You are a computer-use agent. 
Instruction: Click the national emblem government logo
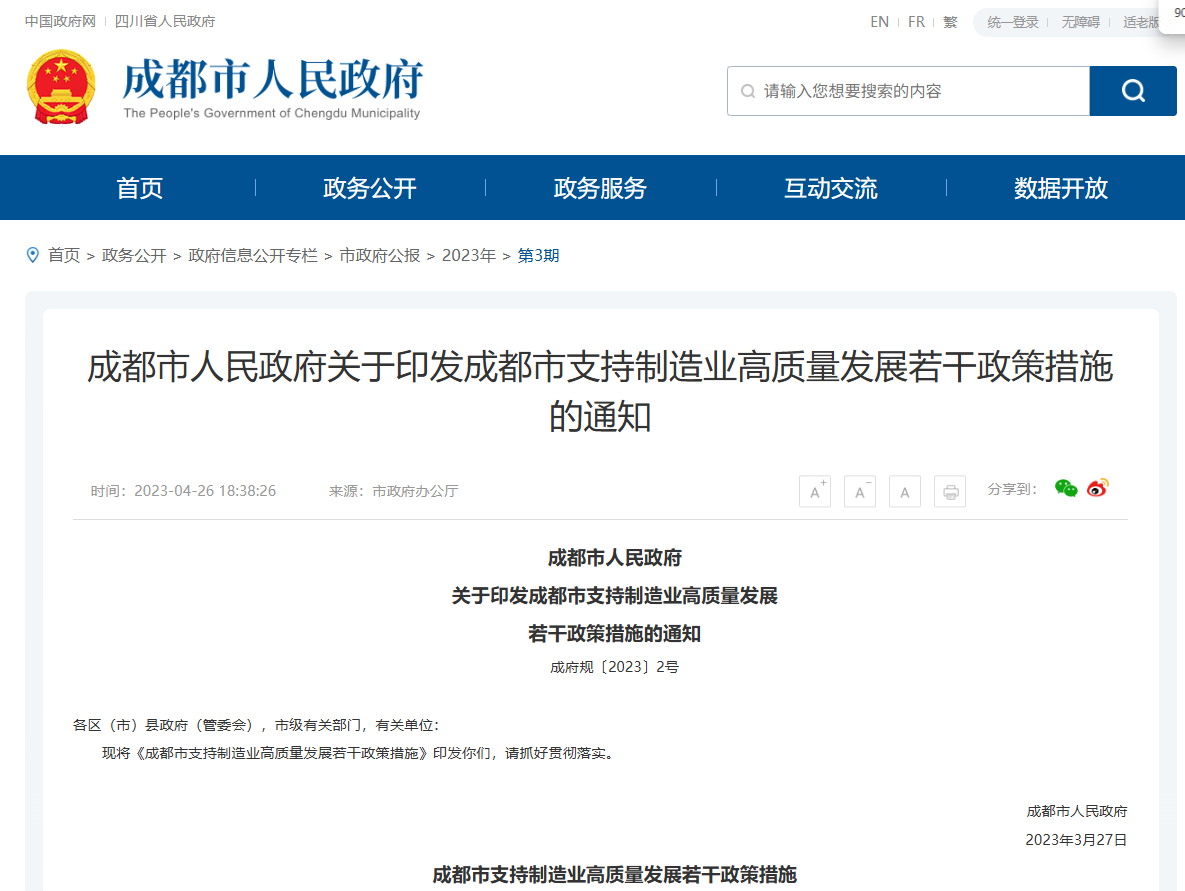[x=61, y=88]
